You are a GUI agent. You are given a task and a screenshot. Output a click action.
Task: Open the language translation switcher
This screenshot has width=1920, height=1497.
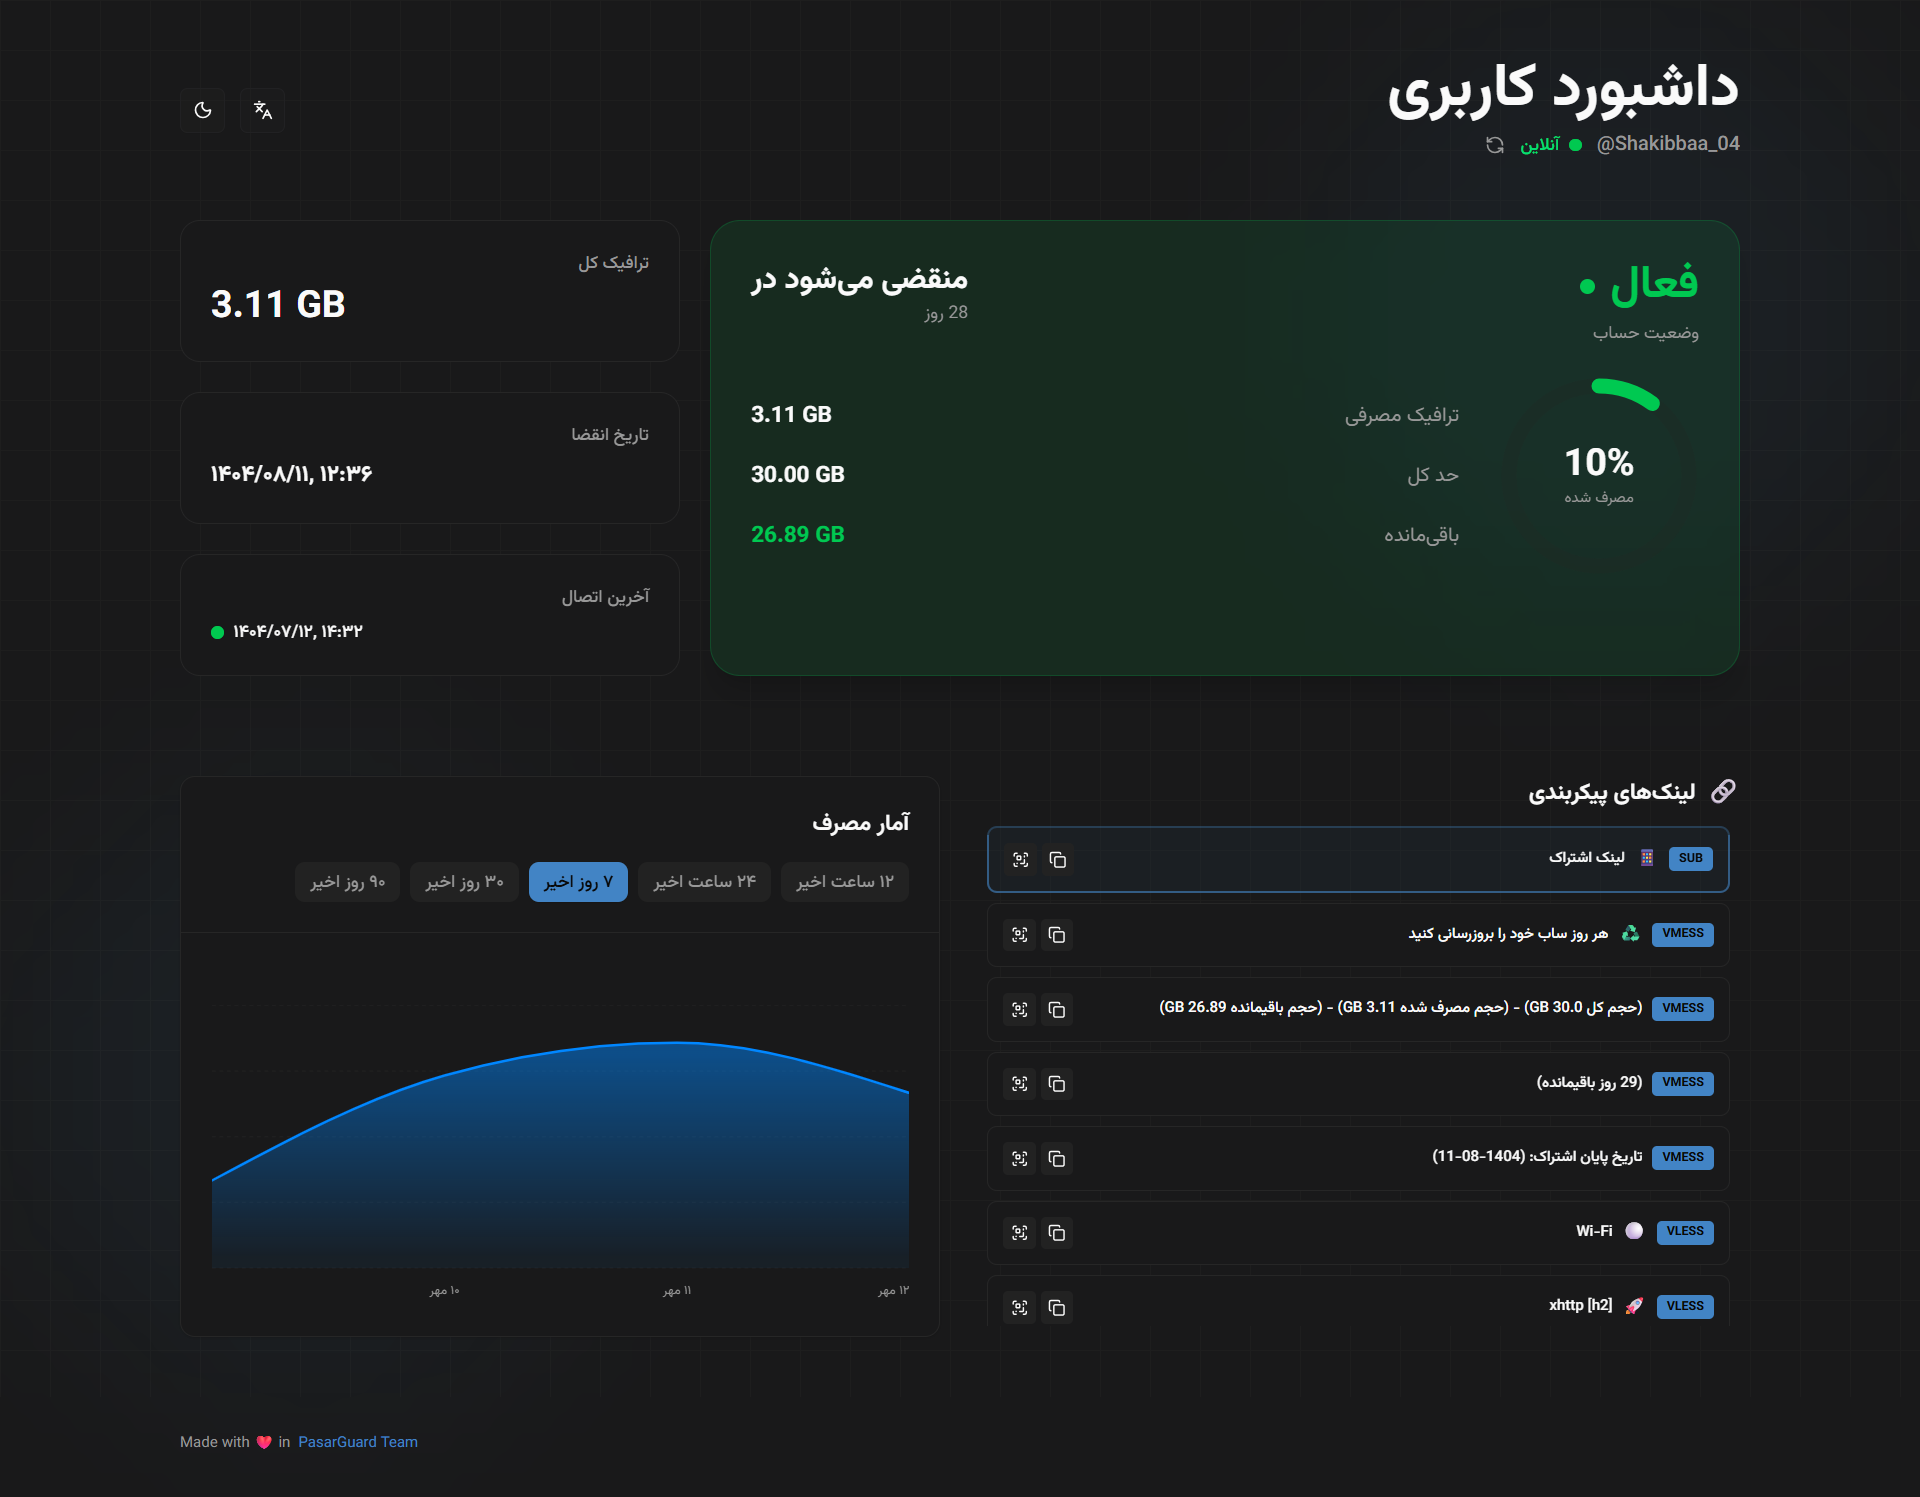pos(263,110)
